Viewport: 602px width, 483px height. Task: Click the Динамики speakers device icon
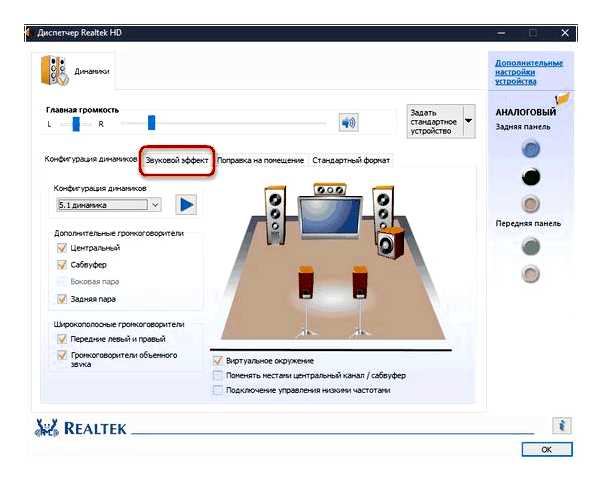coord(55,70)
